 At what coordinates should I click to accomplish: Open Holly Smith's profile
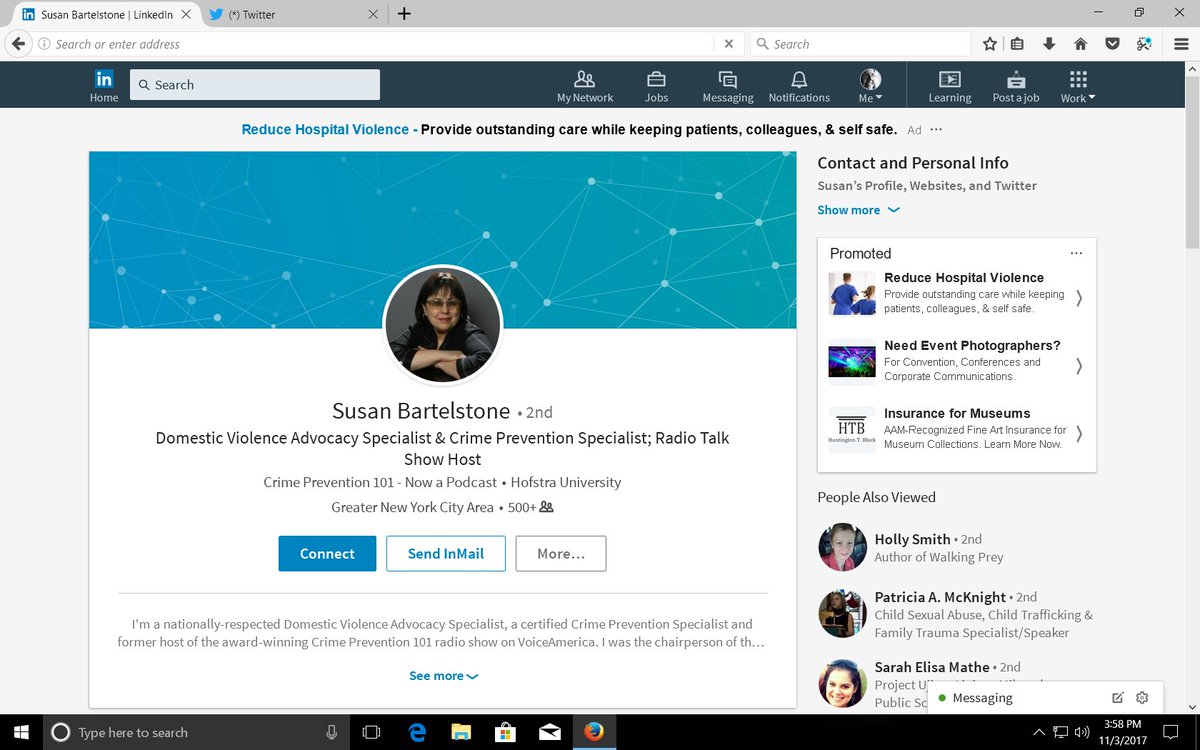pyautogui.click(x=912, y=539)
